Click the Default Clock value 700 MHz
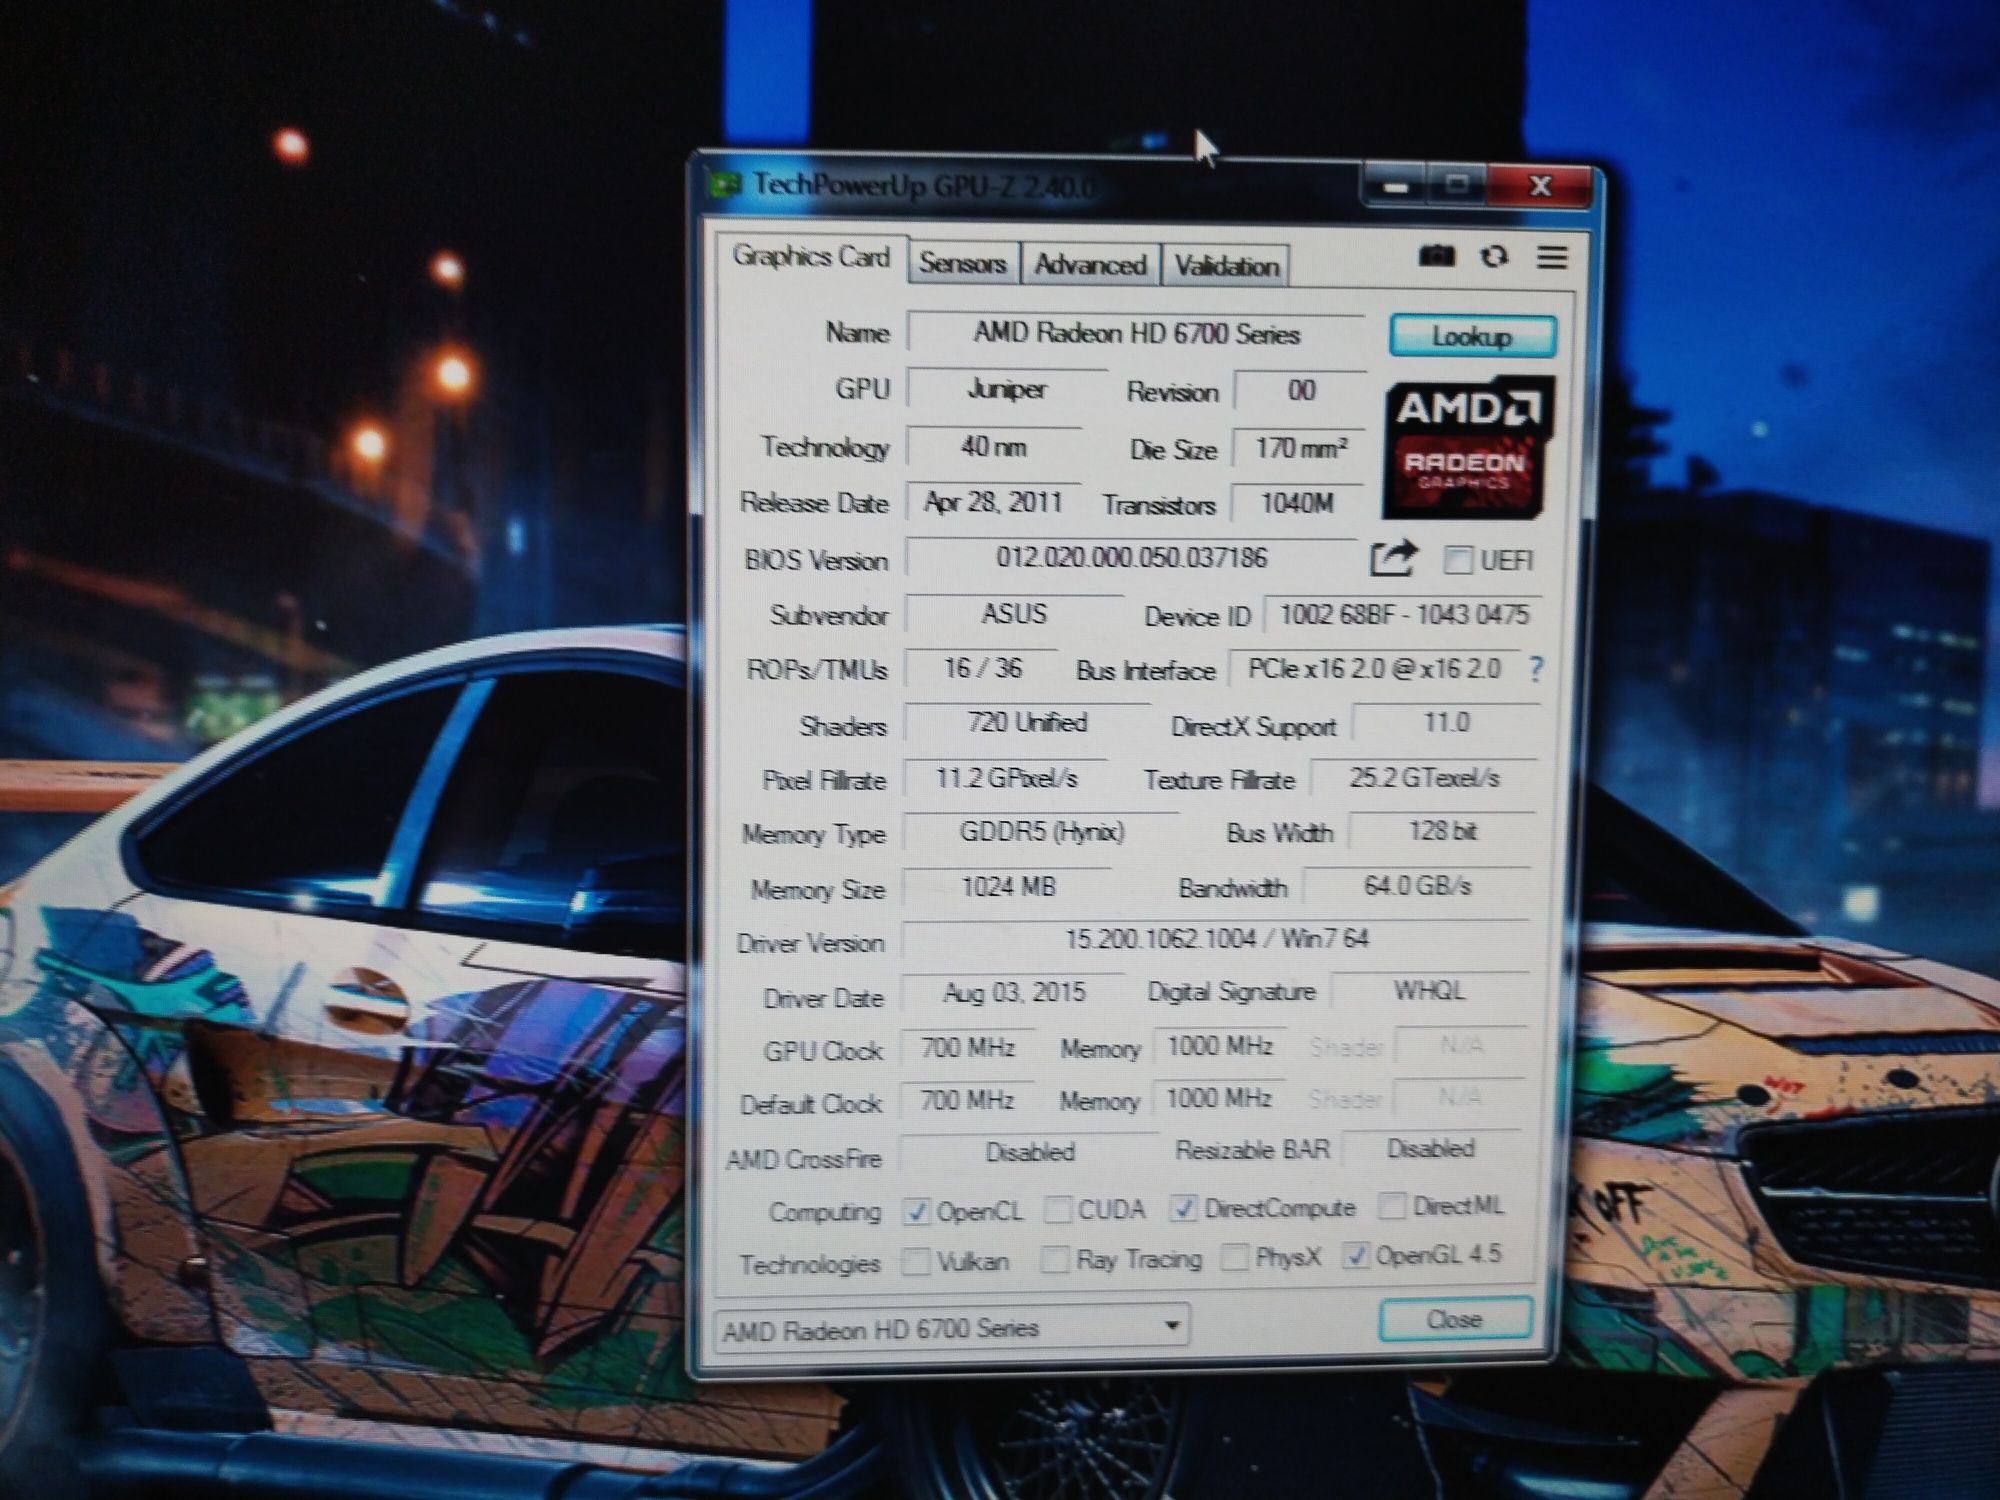2000x1500 pixels. coord(966,1101)
